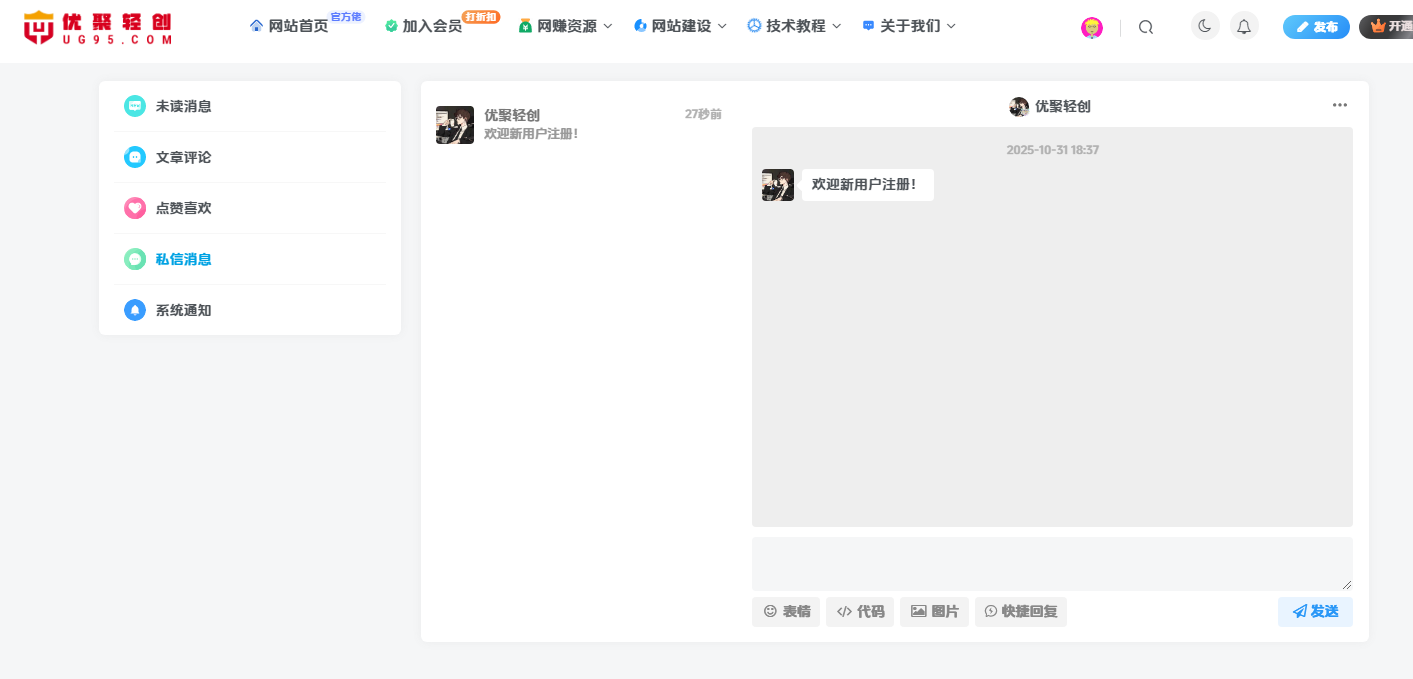Select the 未读消息 sidebar icon
1413x679 pixels.
(134, 106)
